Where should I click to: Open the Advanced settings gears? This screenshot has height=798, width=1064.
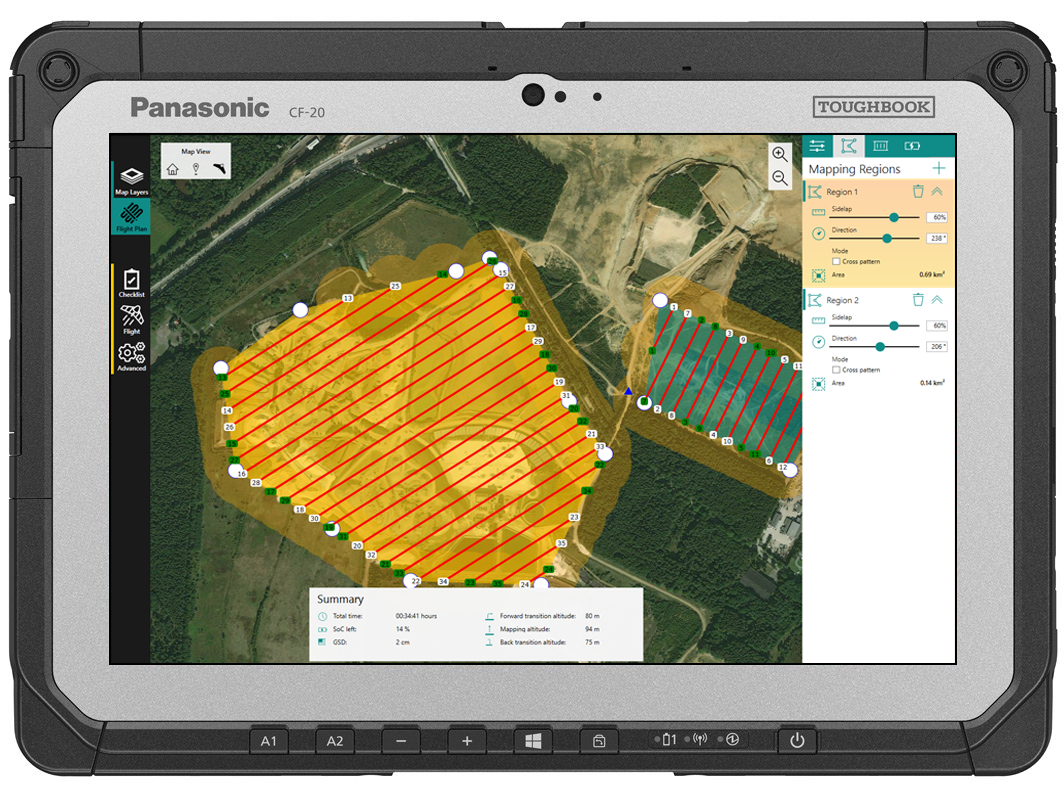pyautogui.click(x=131, y=356)
